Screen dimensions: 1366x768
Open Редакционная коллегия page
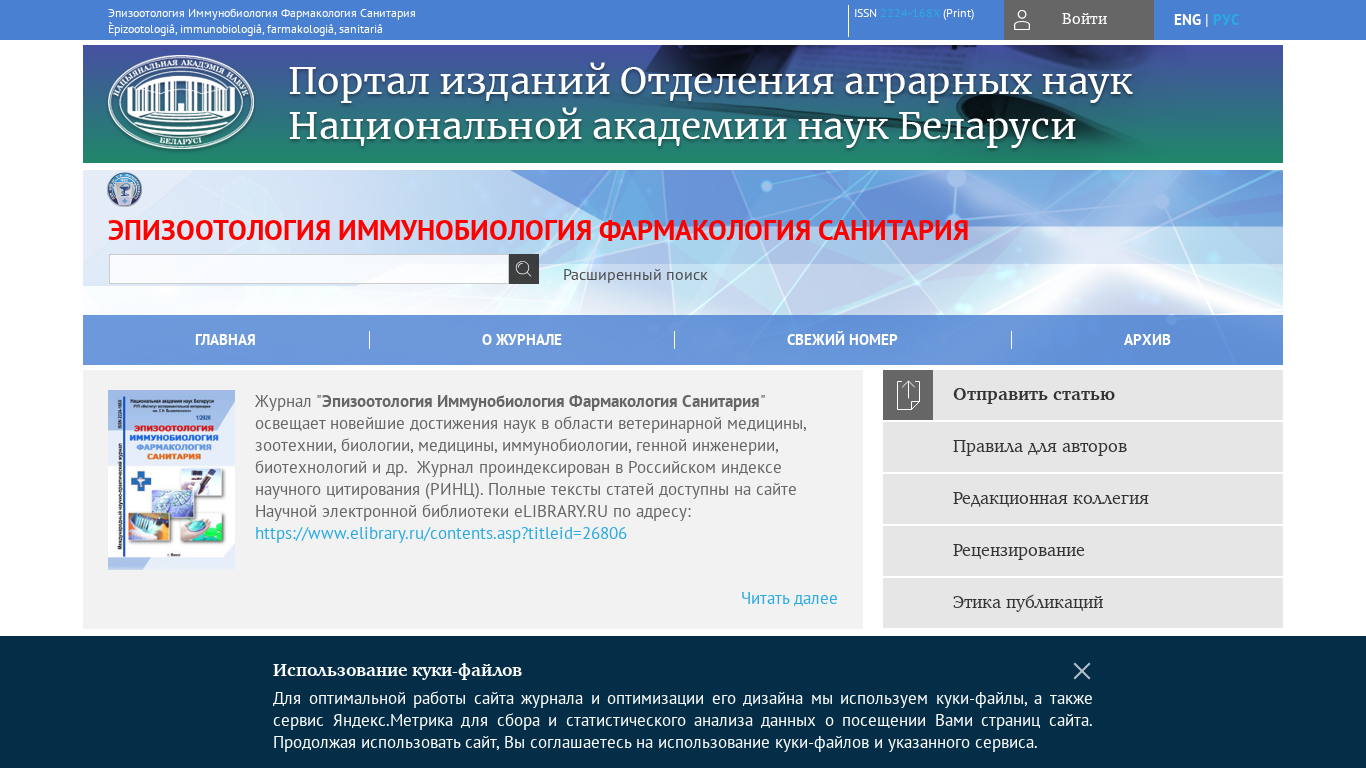[x=1083, y=499]
